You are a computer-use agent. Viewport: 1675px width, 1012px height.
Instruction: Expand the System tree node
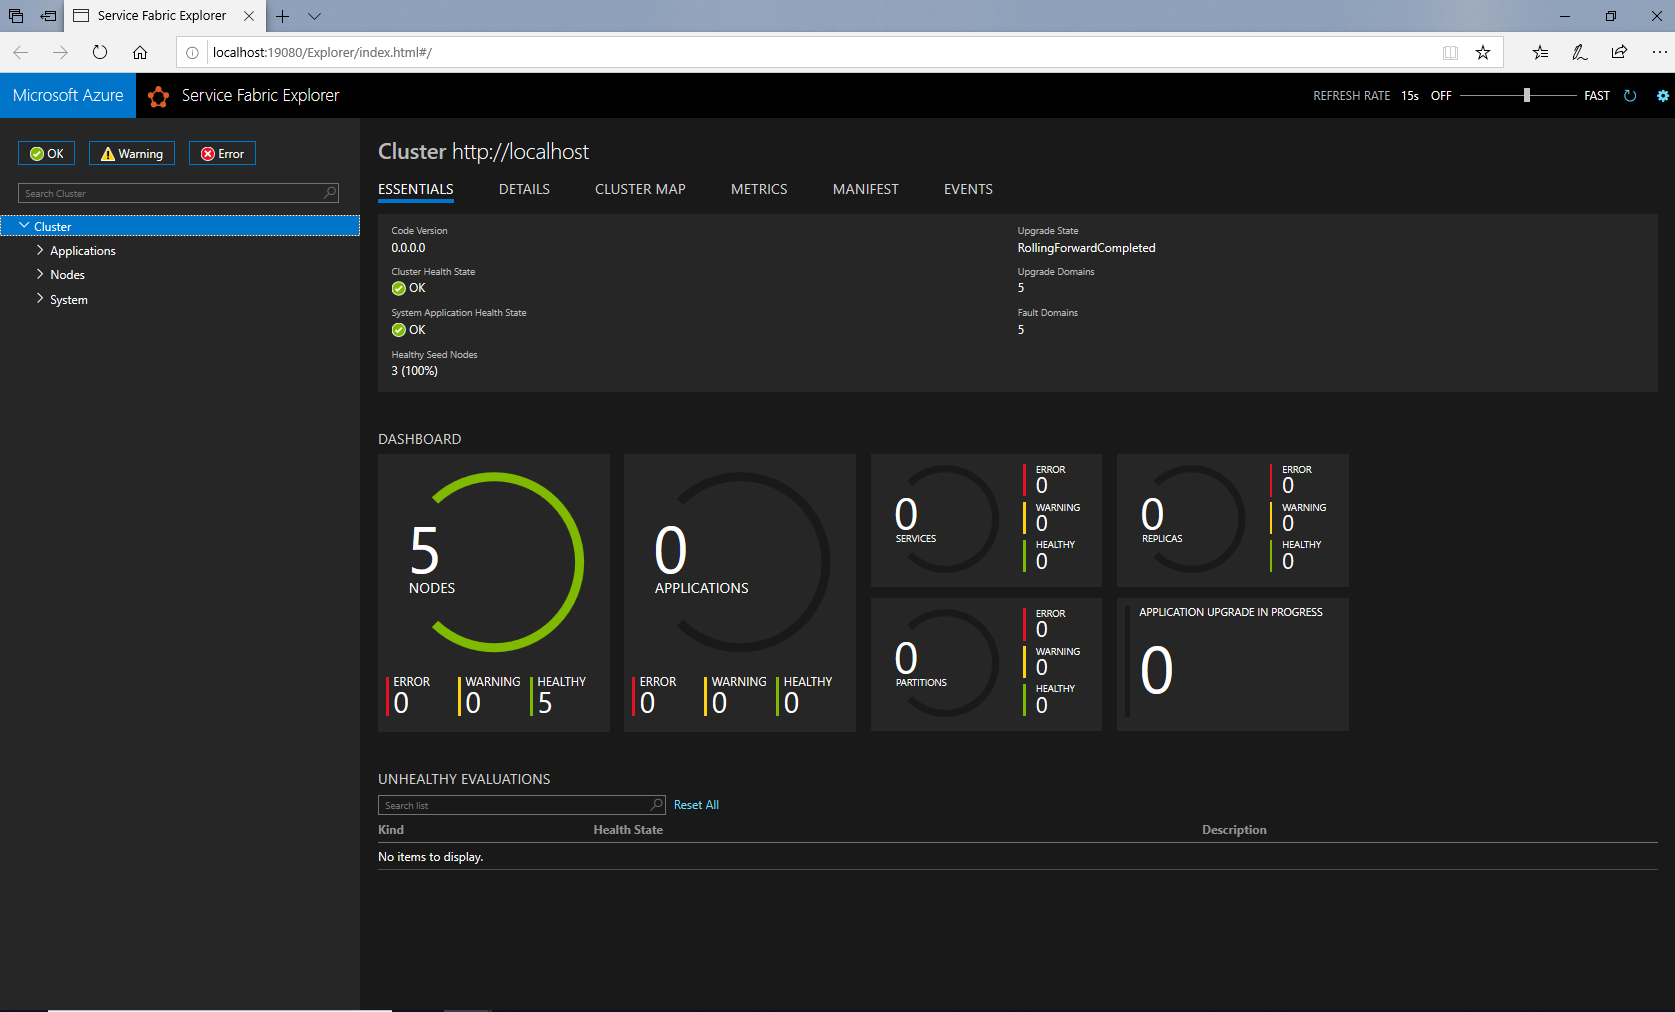40,299
